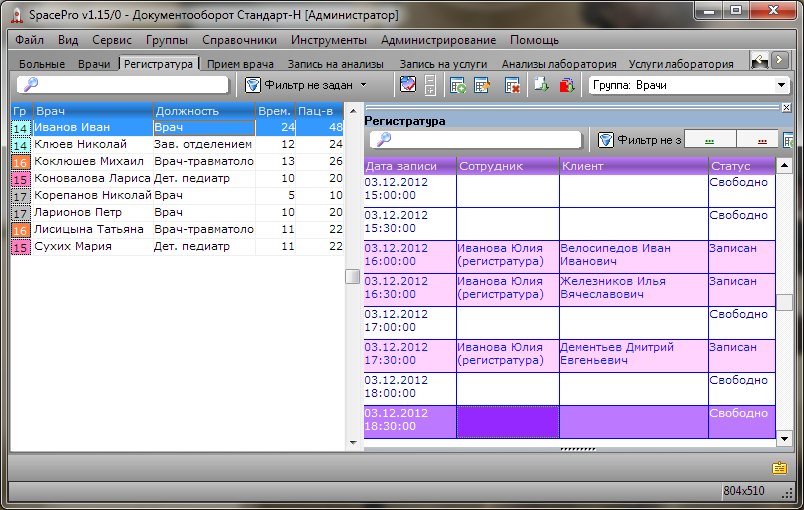Image resolution: width=804 pixels, height=510 pixels.
Task: Switch to the Врачи tab
Action: coord(94,64)
